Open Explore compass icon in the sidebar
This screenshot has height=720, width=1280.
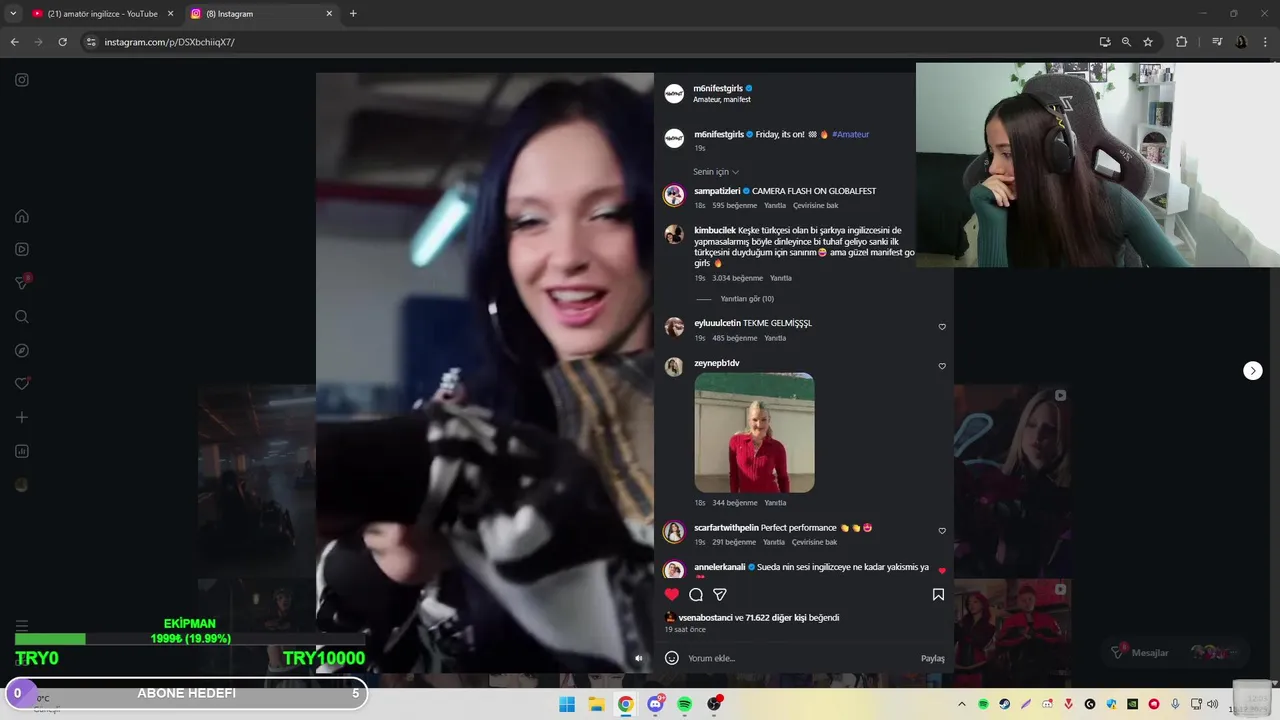click(x=22, y=351)
